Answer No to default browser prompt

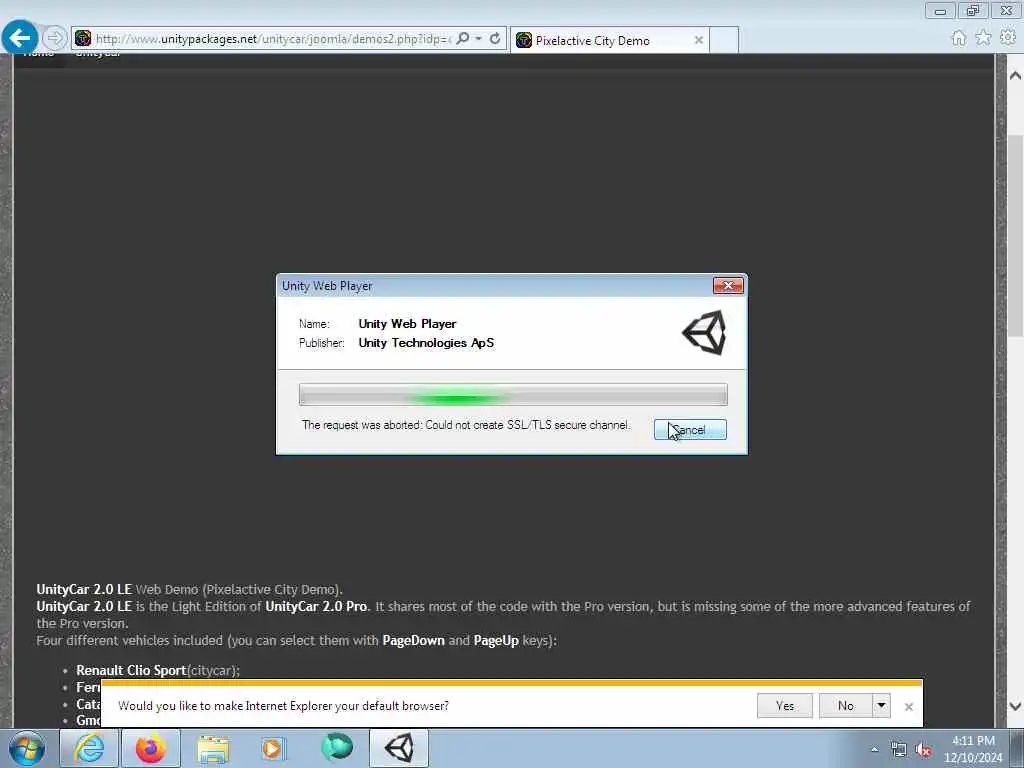tap(846, 706)
